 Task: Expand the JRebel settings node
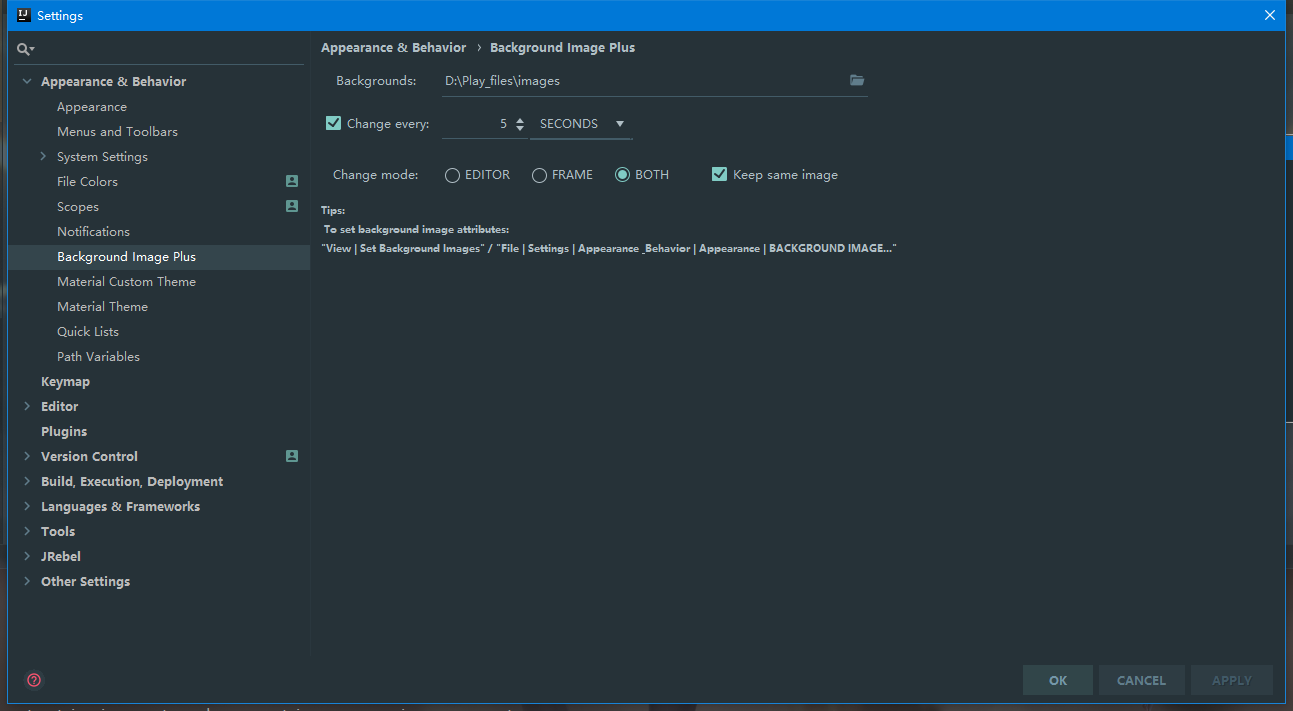click(x=27, y=556)
